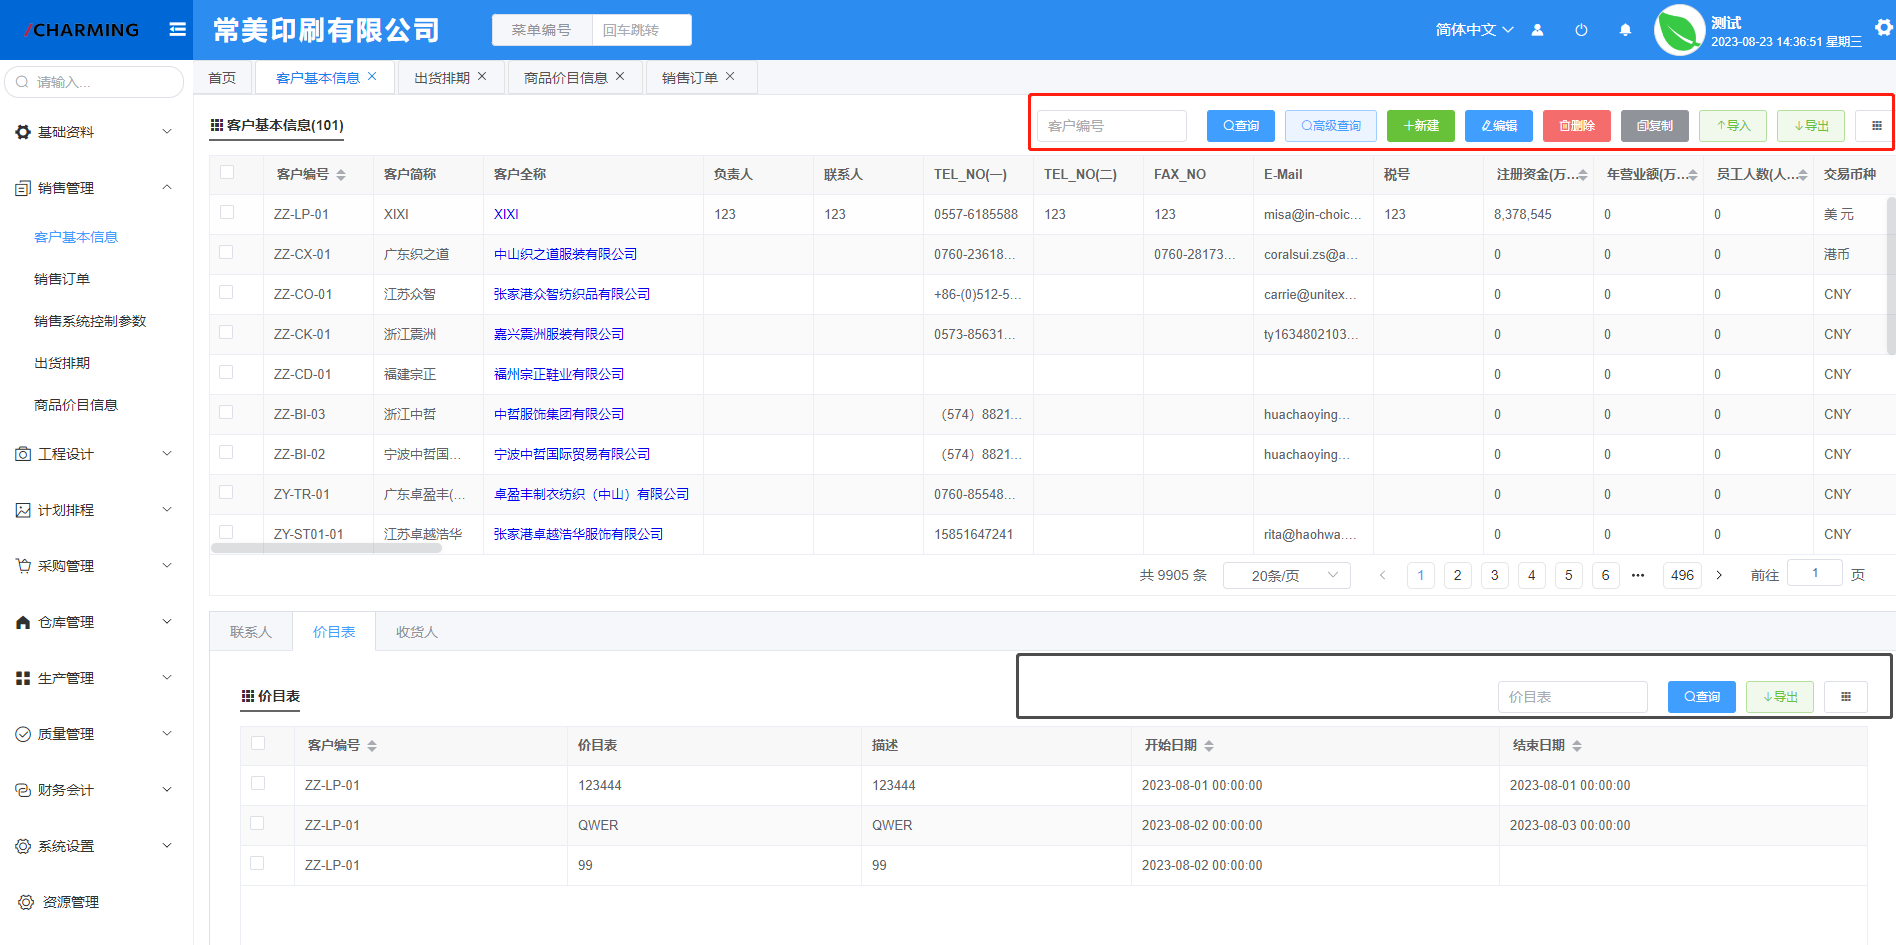This screenshot has height=945, width=1896.
Task: Open column settings grid icon for 价目表
Action: 1846,697
